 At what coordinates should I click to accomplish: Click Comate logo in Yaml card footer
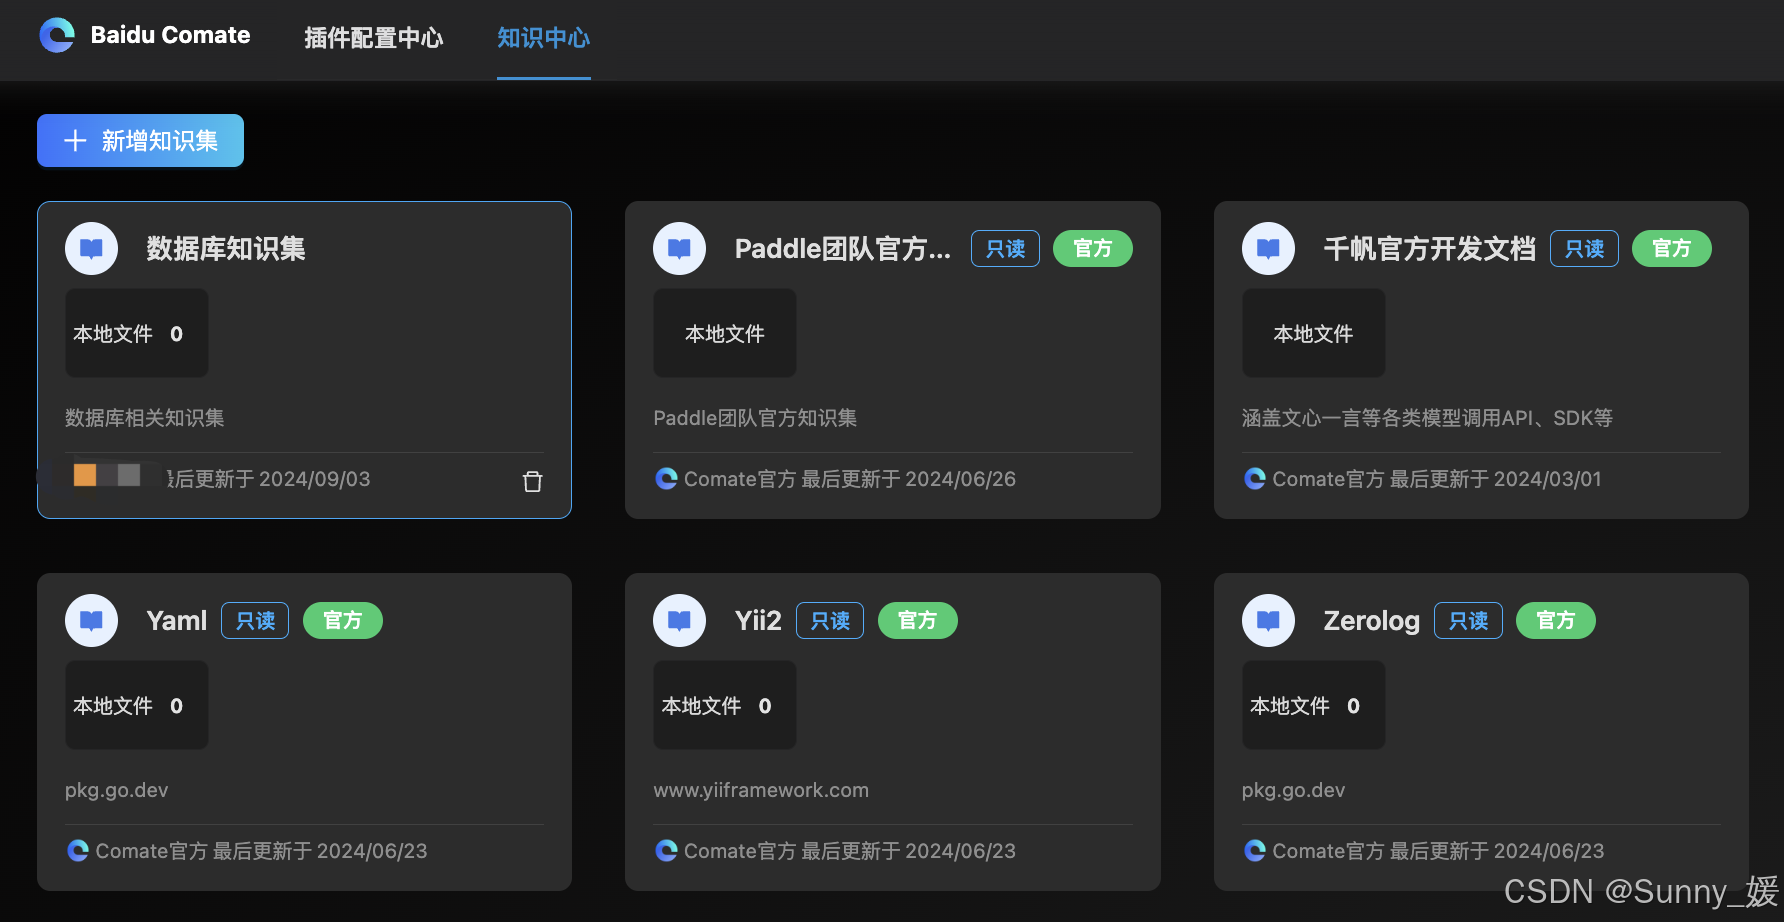pos(78,851)
